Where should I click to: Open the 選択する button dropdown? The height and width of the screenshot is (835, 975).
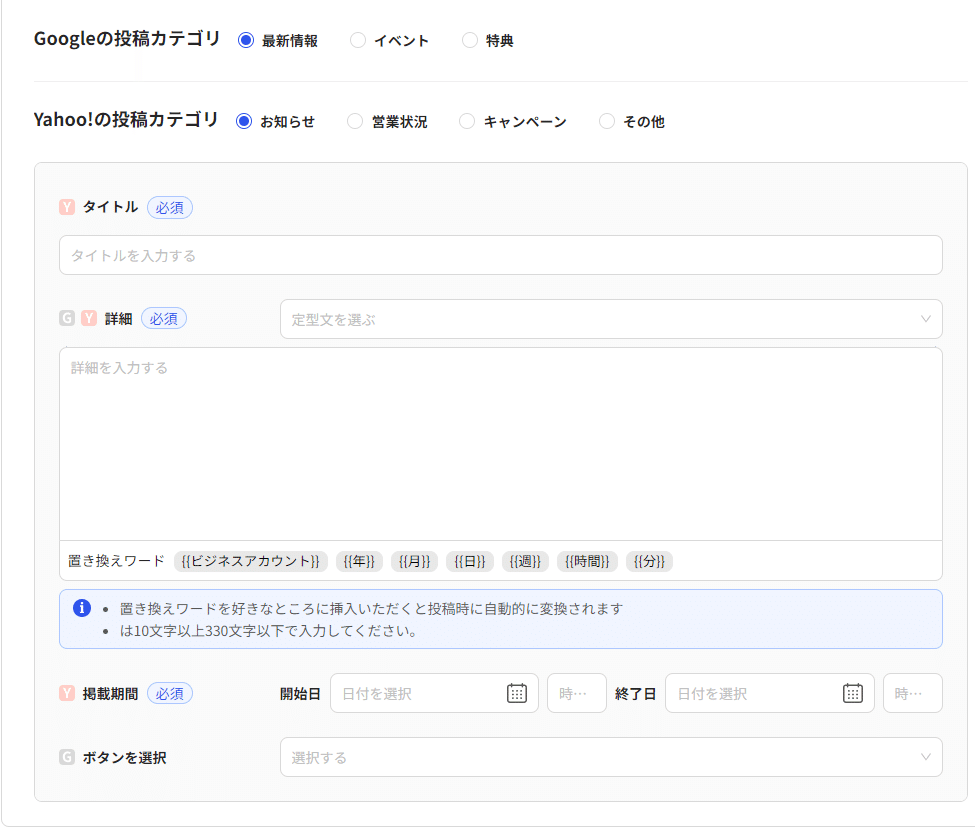(610, 758)
